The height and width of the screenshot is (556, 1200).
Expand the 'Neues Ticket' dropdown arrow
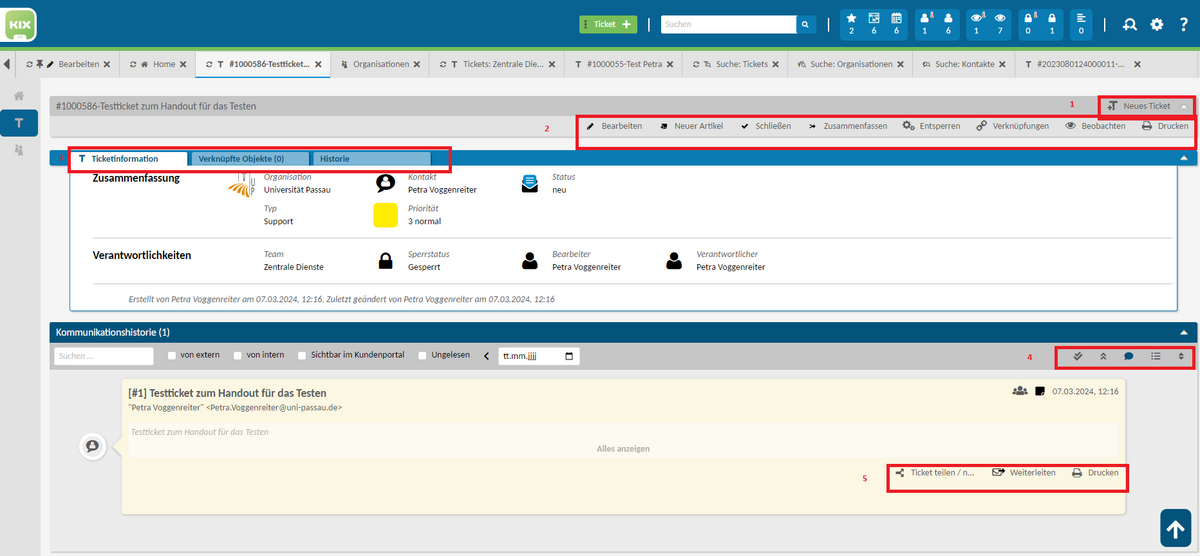click(x=1183, y=105)
